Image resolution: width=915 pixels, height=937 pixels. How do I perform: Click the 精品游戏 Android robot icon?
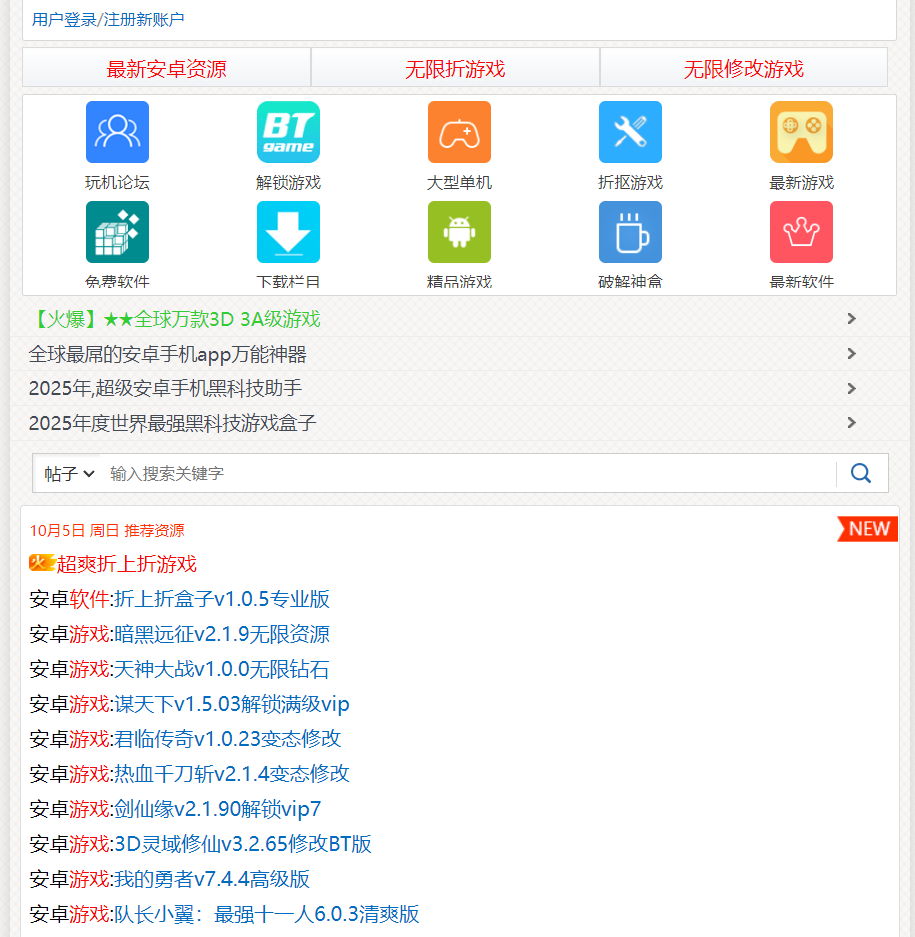(459, 231)
